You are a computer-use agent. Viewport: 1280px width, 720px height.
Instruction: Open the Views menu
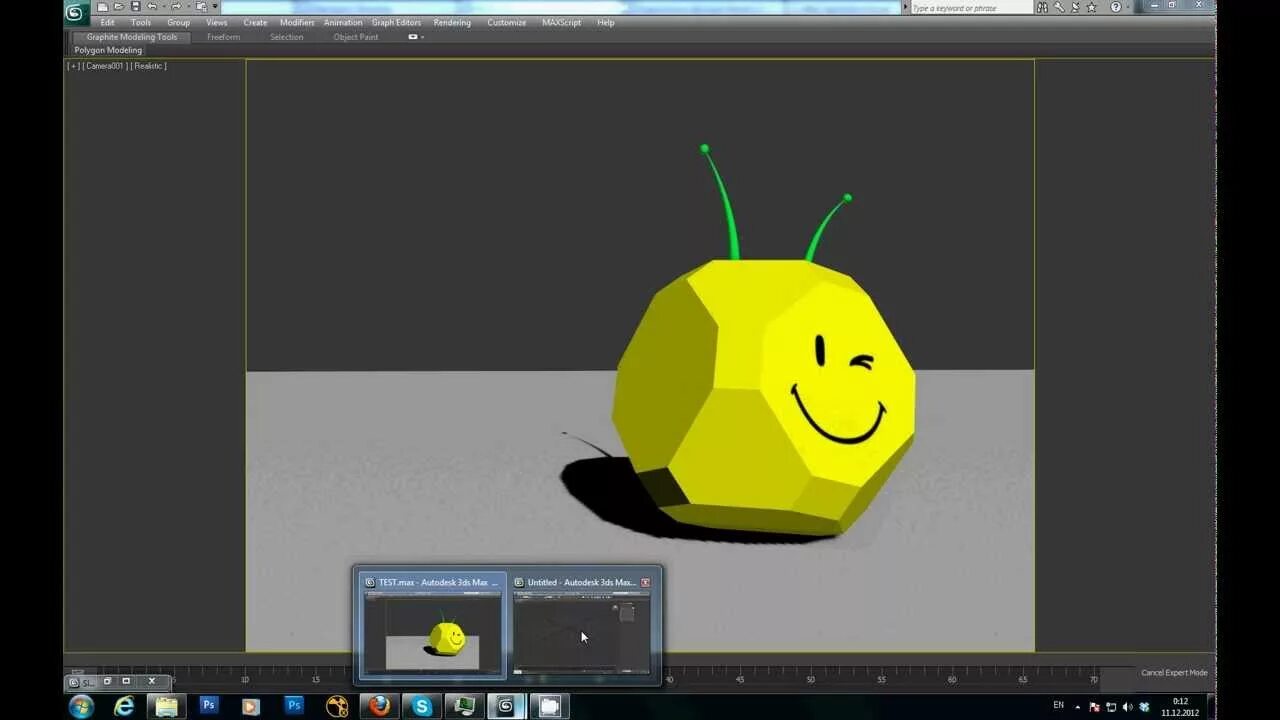(x=217, y=22)
